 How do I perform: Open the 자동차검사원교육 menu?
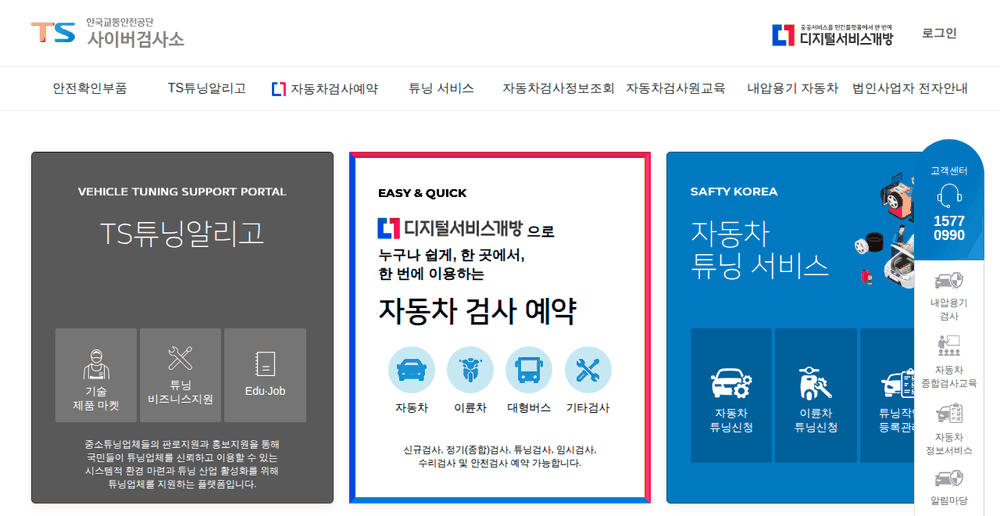(x=675, y=88)
